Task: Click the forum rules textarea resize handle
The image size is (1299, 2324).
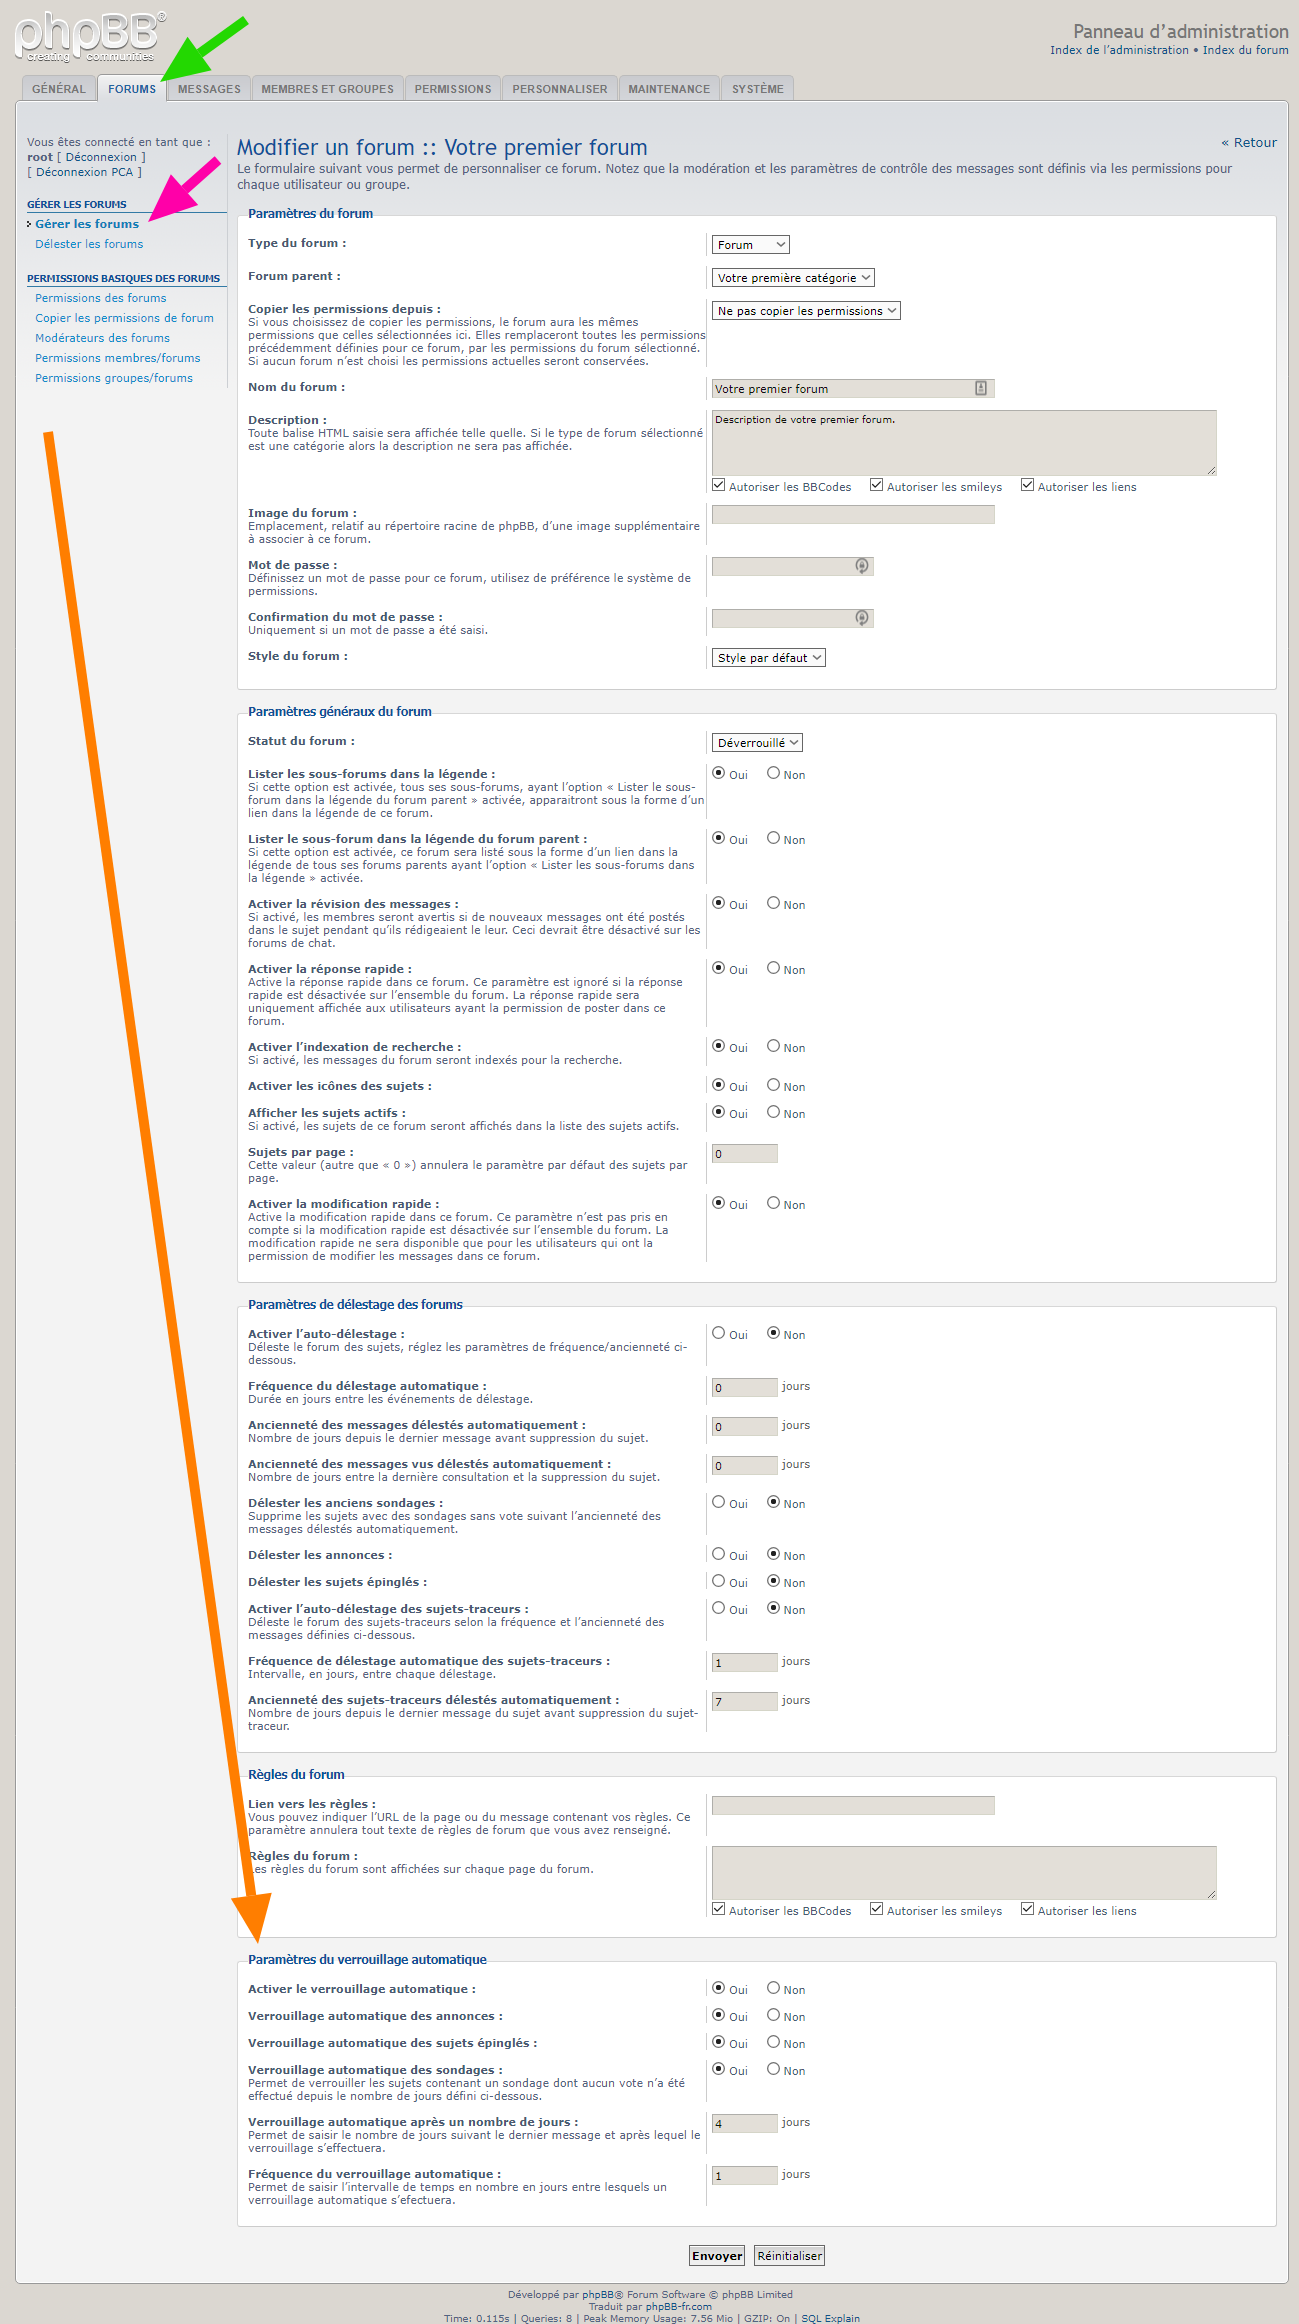Action: coord(1211,1894)
